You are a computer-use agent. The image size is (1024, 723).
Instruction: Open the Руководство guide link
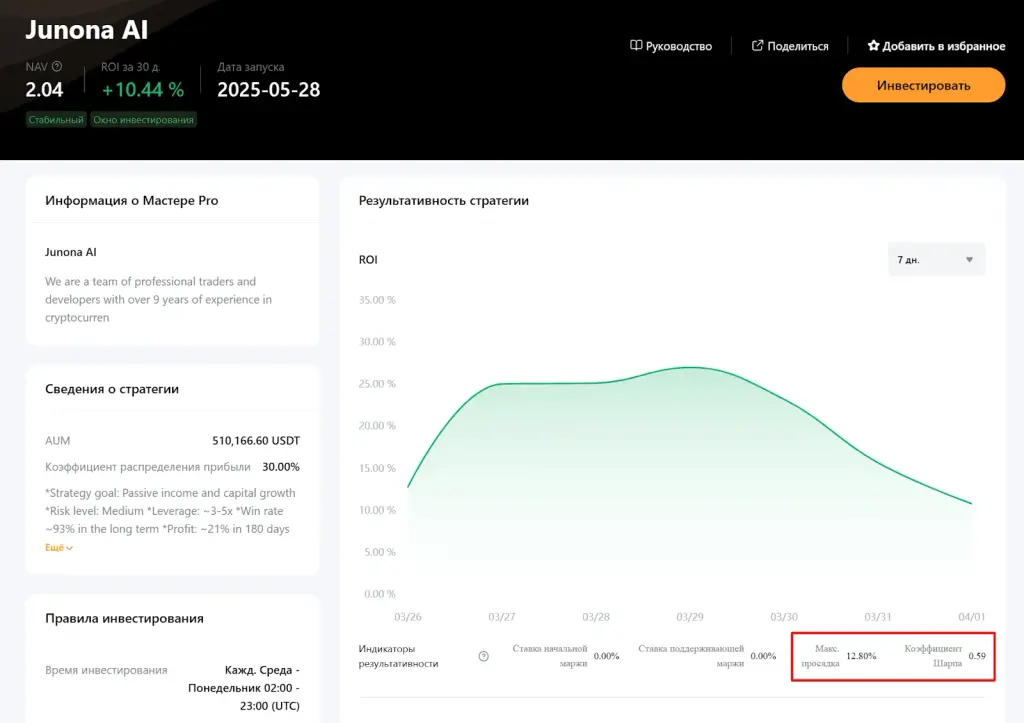671,46
